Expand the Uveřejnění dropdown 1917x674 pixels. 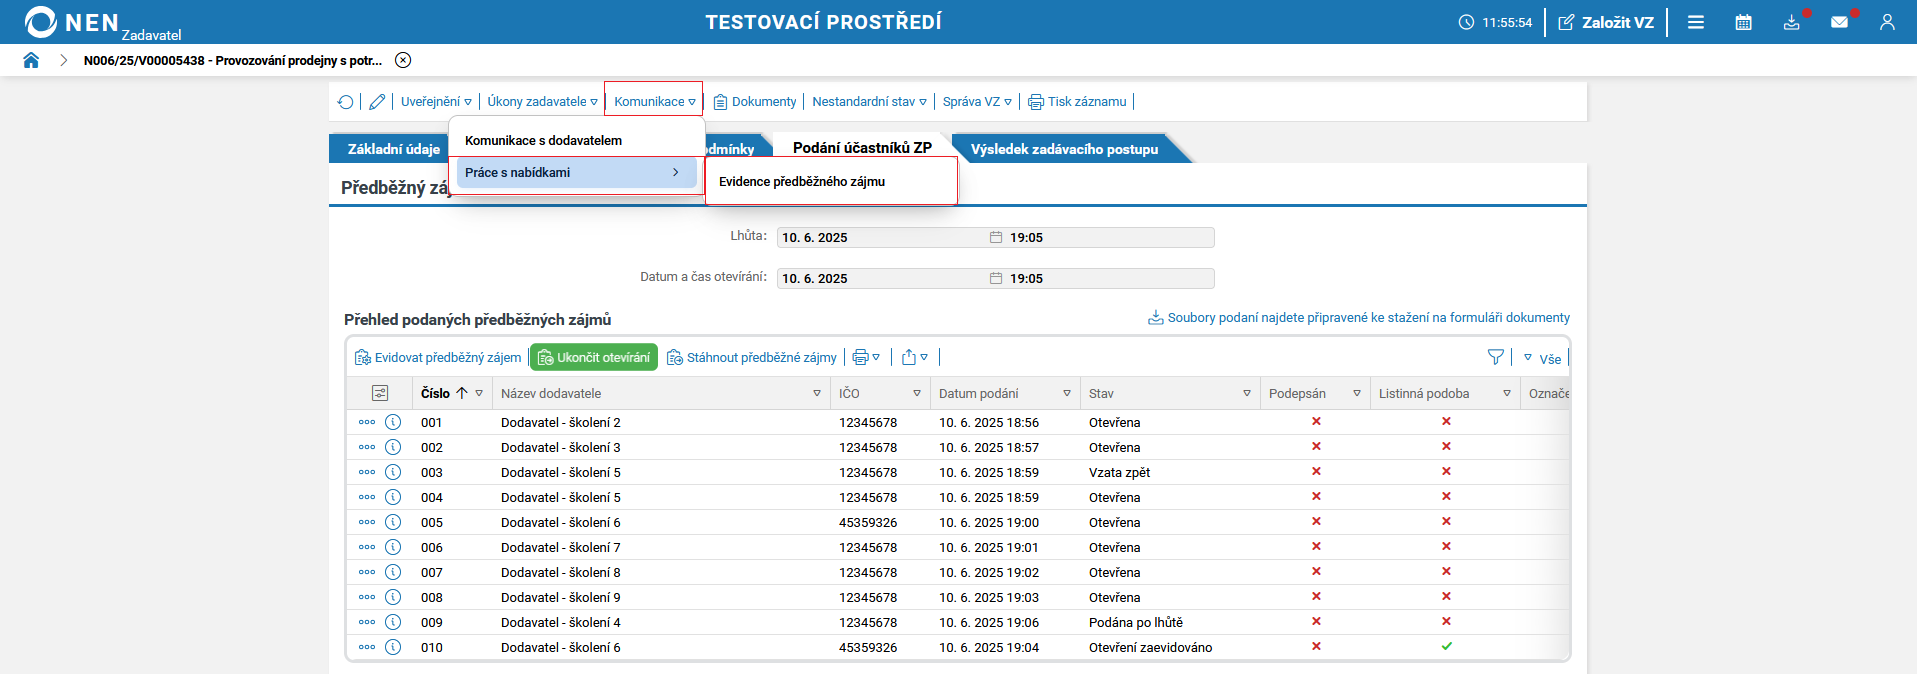coord(436,102)
